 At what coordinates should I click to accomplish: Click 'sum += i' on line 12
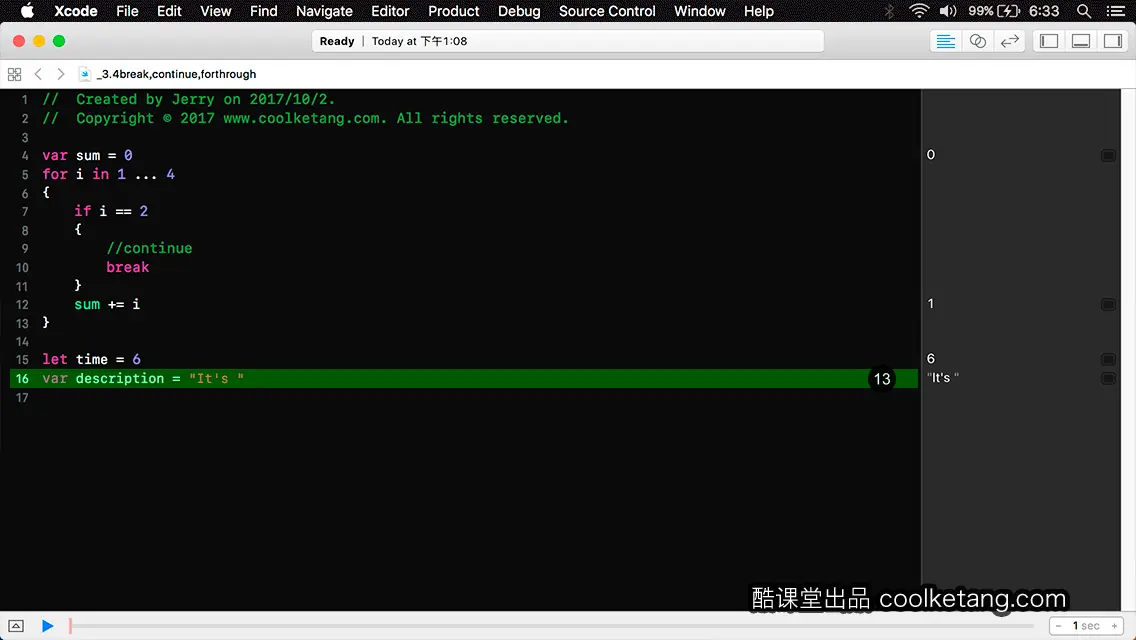107,304
